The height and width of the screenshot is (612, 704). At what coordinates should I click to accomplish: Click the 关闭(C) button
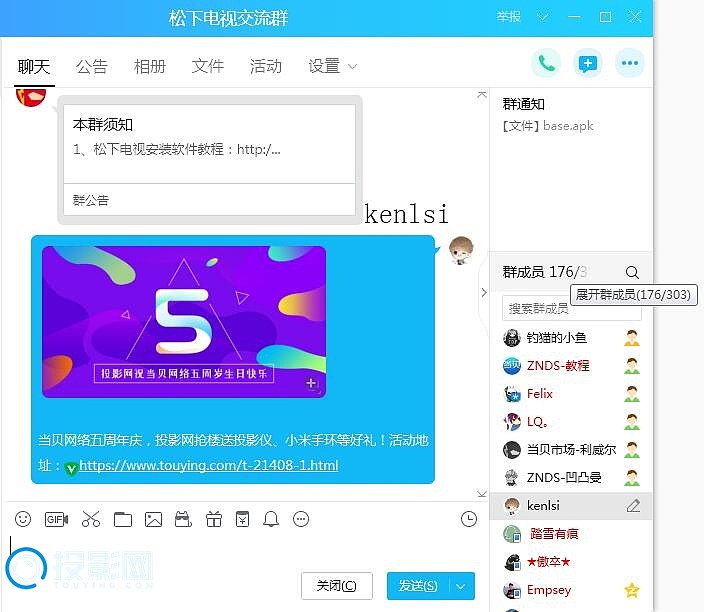(336, 586)
